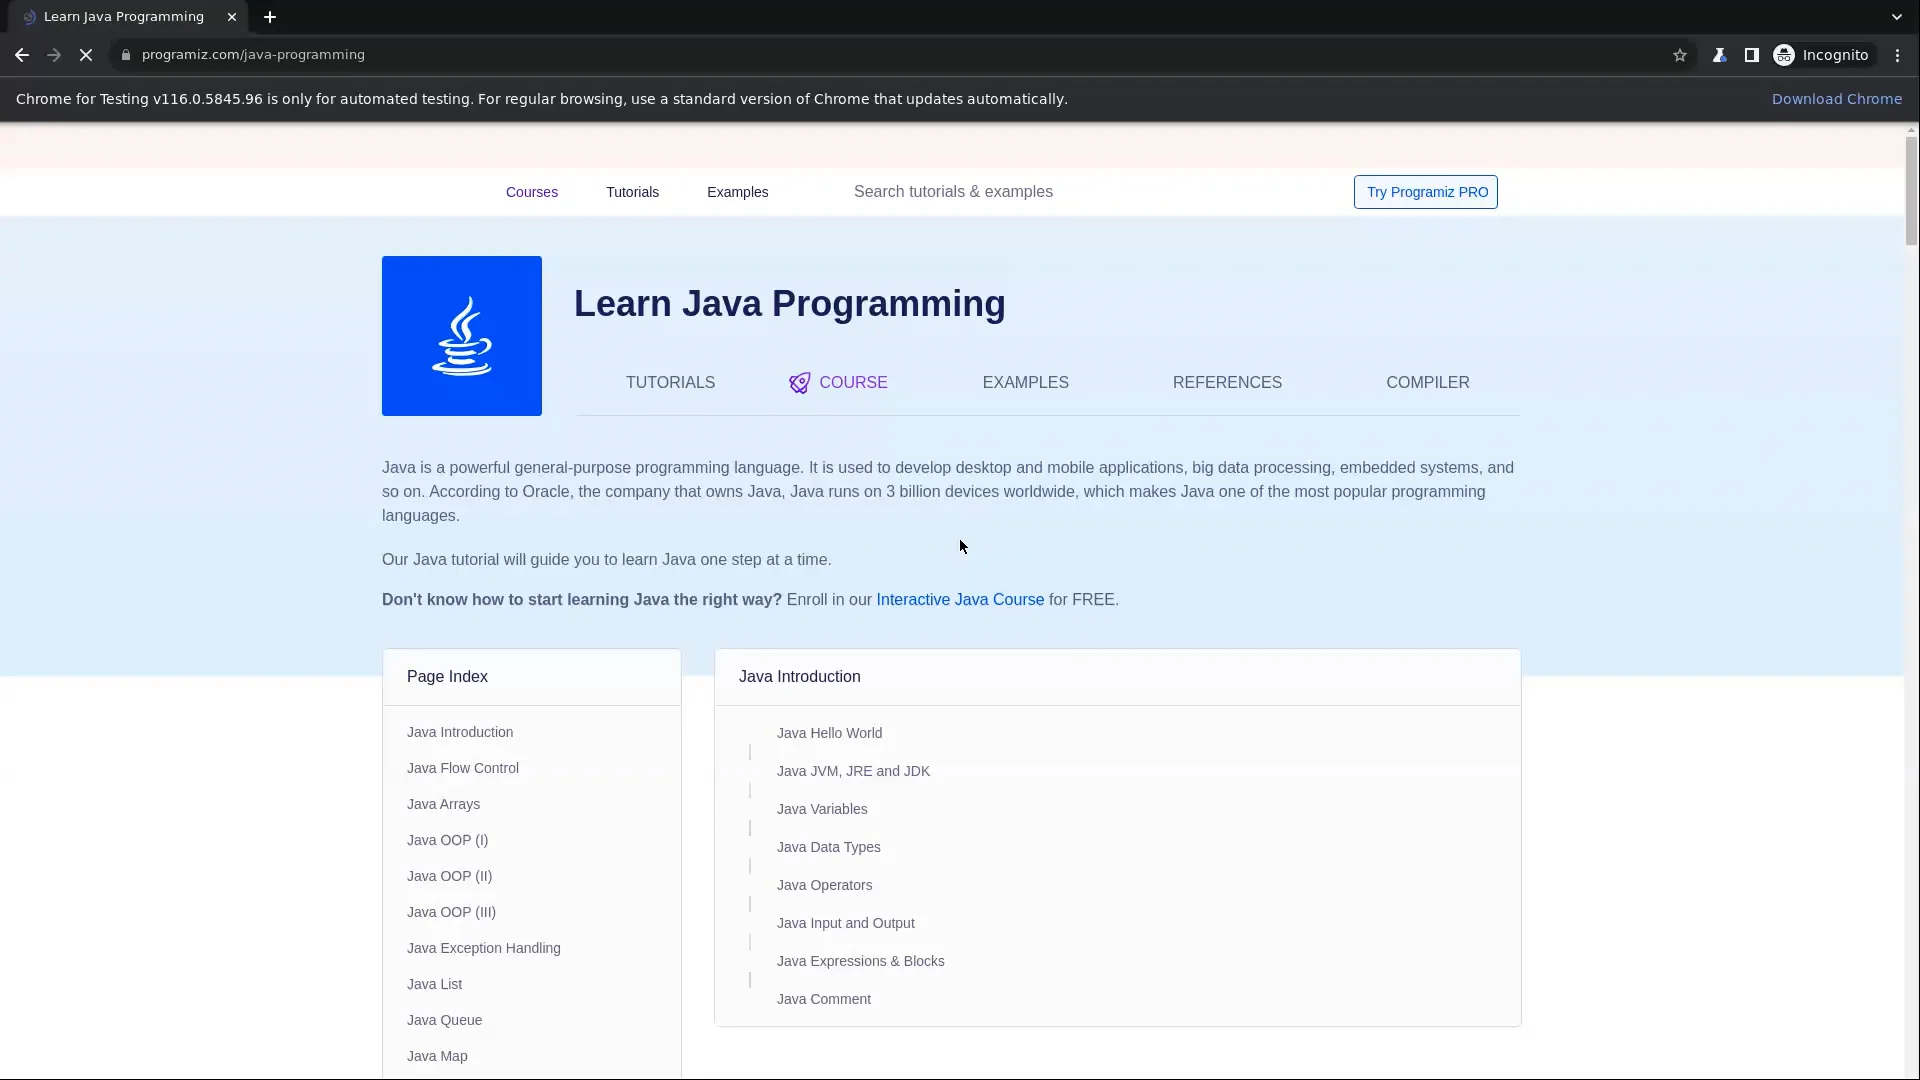Open the Interactive Java Course link
1920x1080 pixels.
point(959,599)
